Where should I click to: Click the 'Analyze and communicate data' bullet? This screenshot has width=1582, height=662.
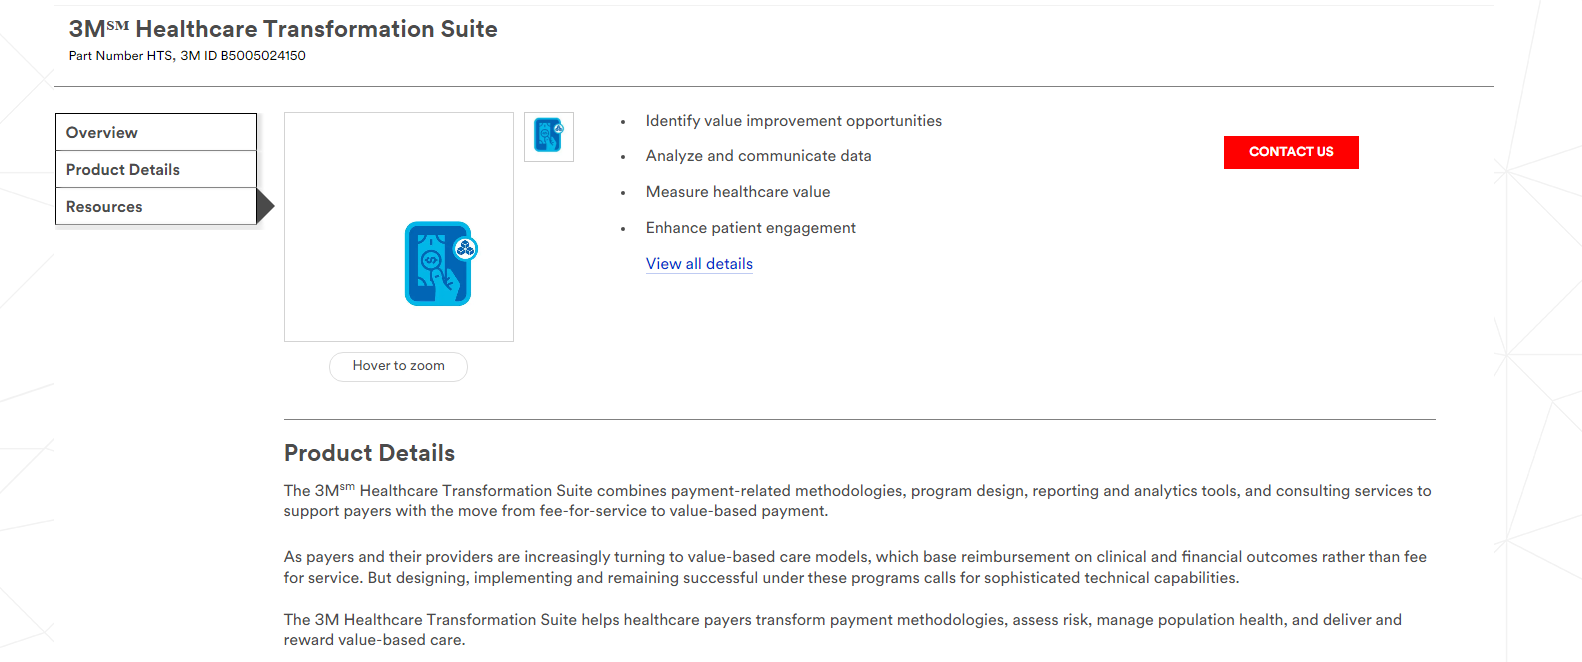click(x=758, y=156)
